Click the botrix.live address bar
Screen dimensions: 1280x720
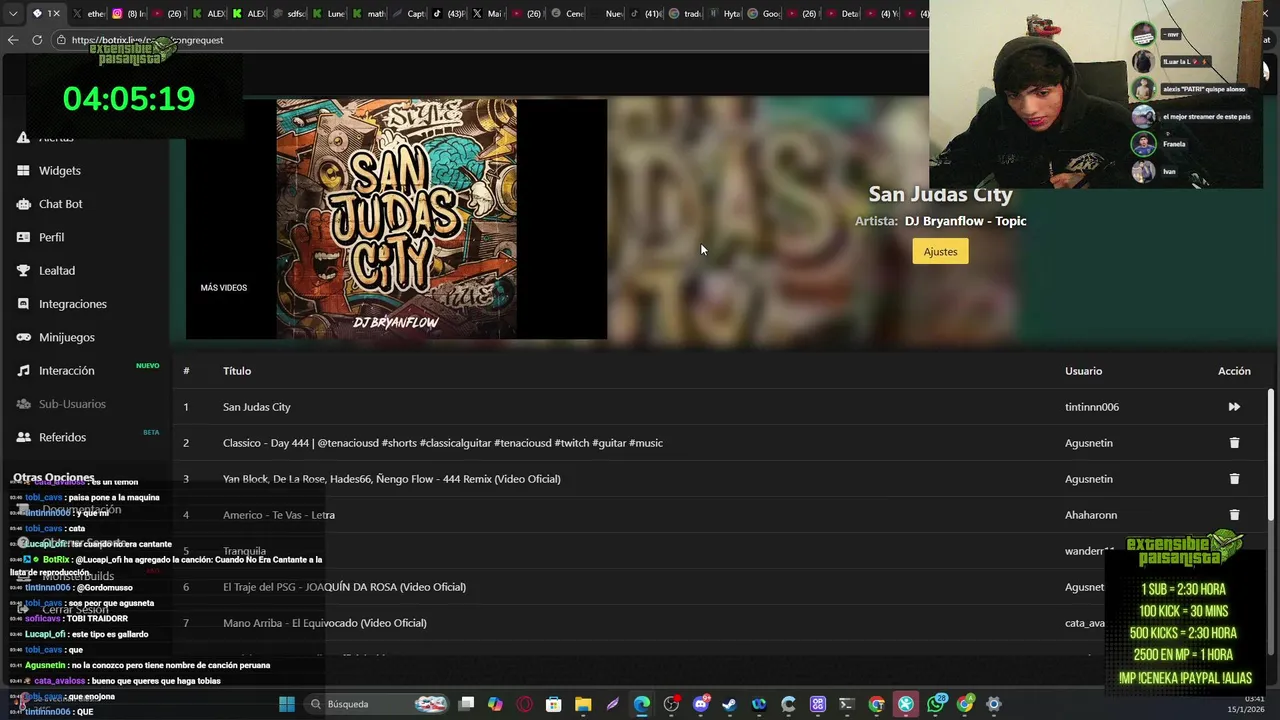tap(490, 40)
